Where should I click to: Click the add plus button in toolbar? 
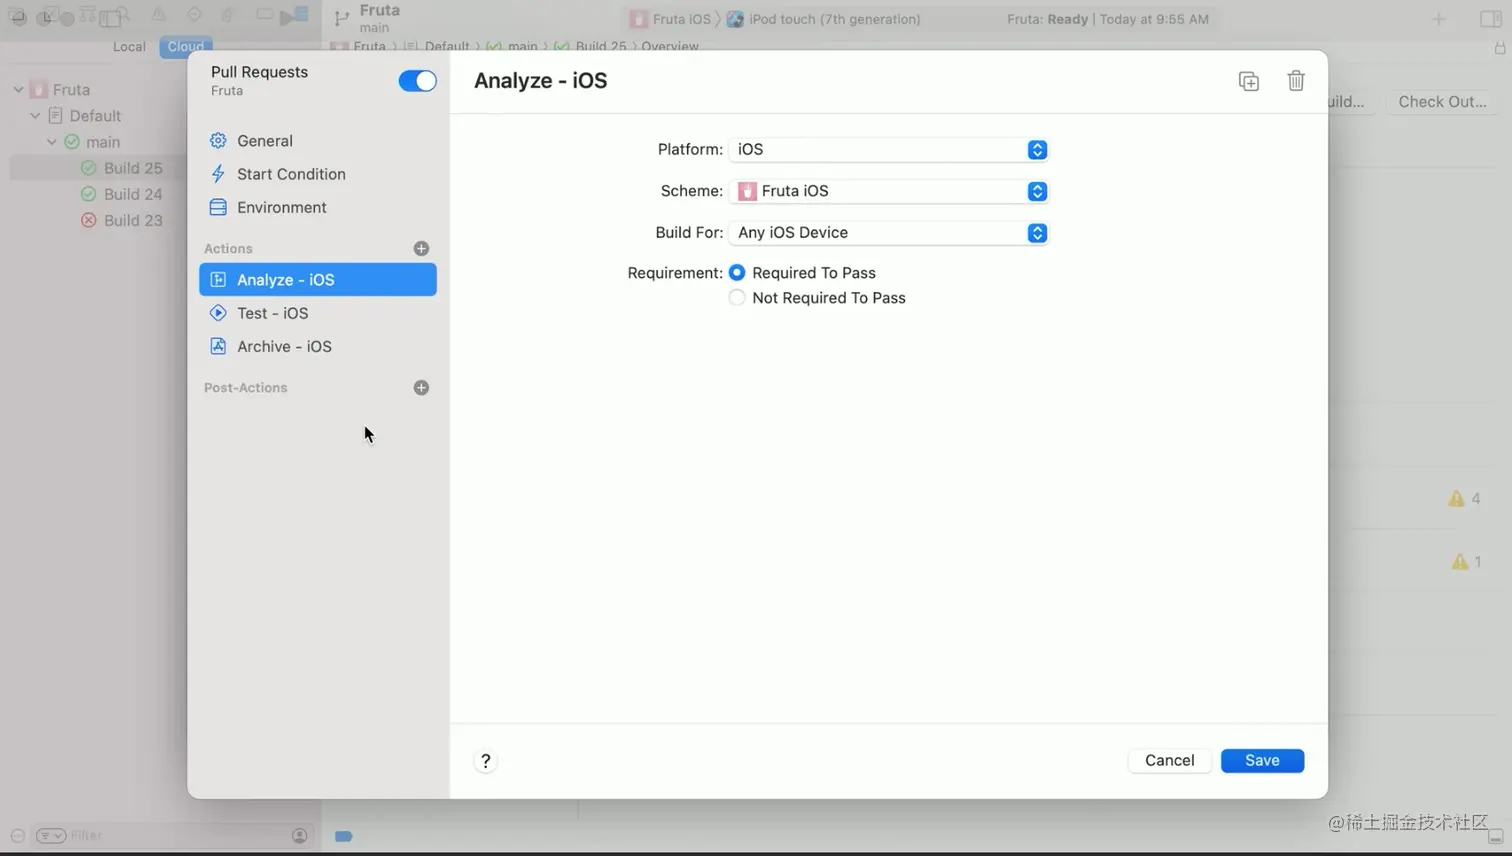coord(1439,19)
